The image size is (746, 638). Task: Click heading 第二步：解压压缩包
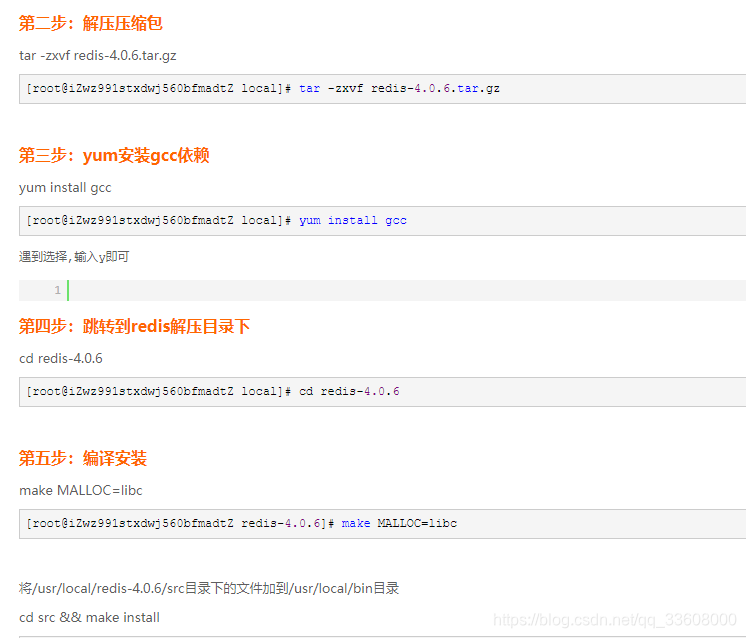90,23
